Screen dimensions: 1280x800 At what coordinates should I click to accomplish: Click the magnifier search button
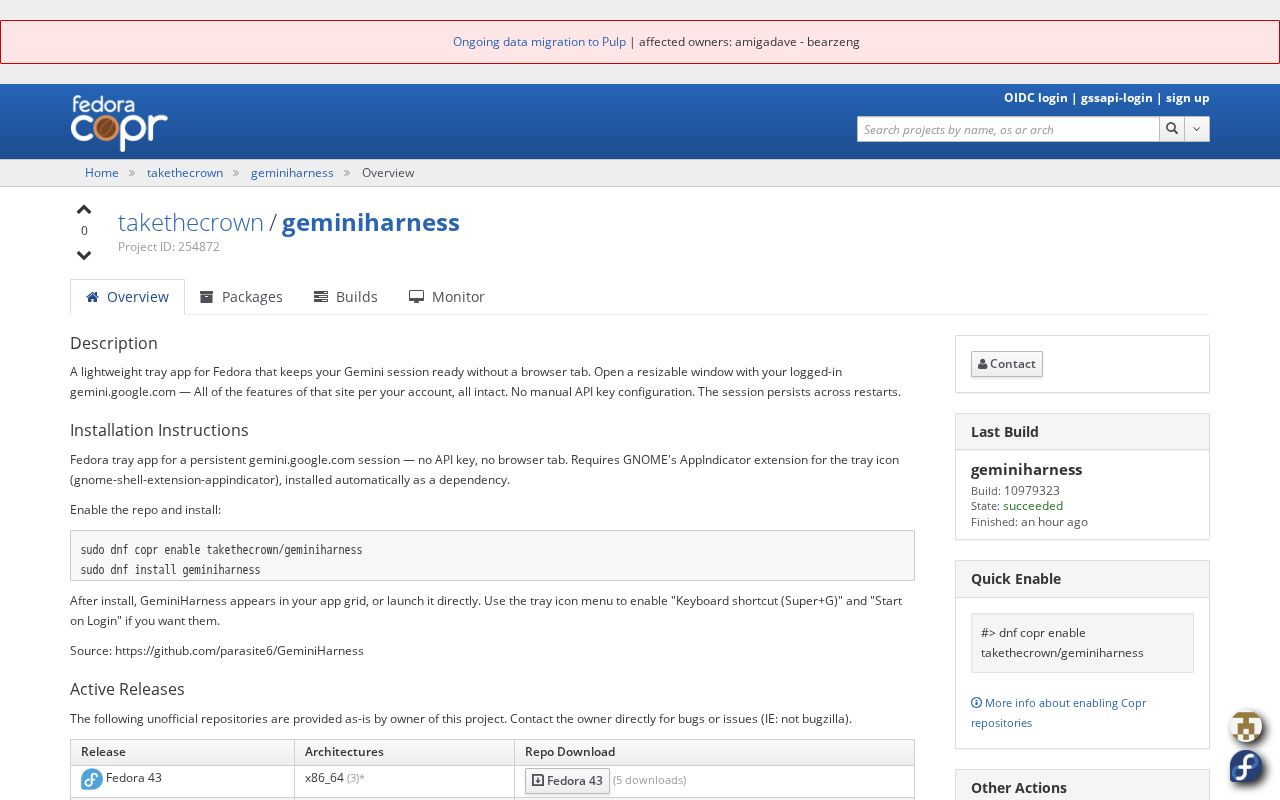tap(1172, 129)
